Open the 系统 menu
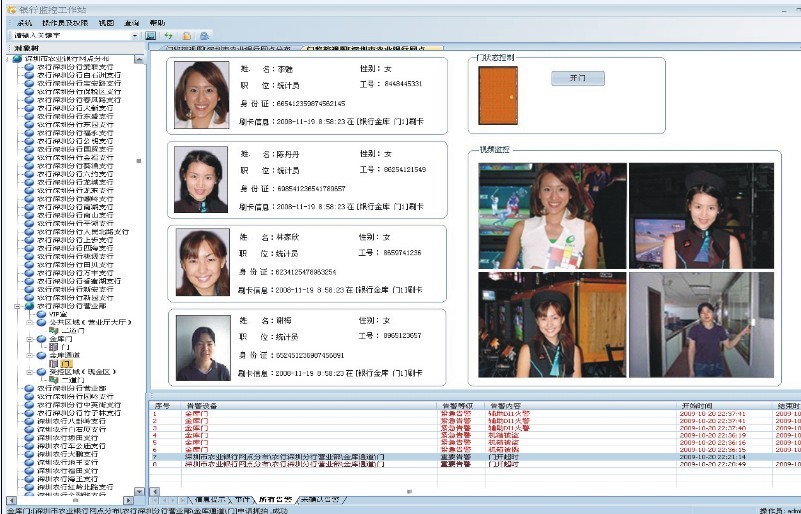This screenshot has height=514, width=801. (24, 22)
